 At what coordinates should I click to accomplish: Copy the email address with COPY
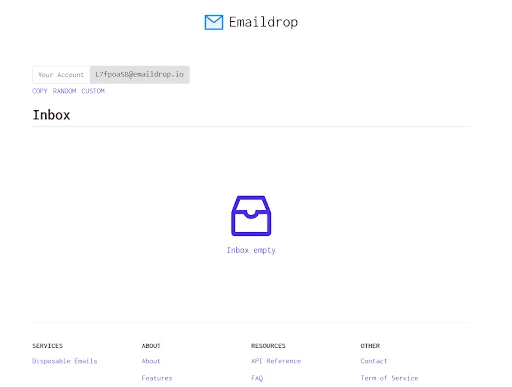point(40,91)
